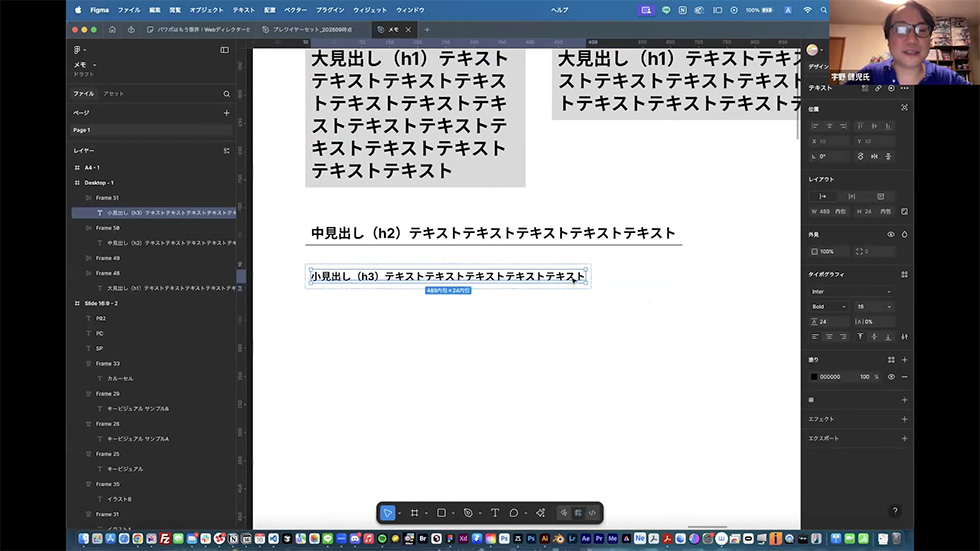Screen dimensions: 980x551
Task: Align text right in typography section
Action: click(x=843, y=337)
